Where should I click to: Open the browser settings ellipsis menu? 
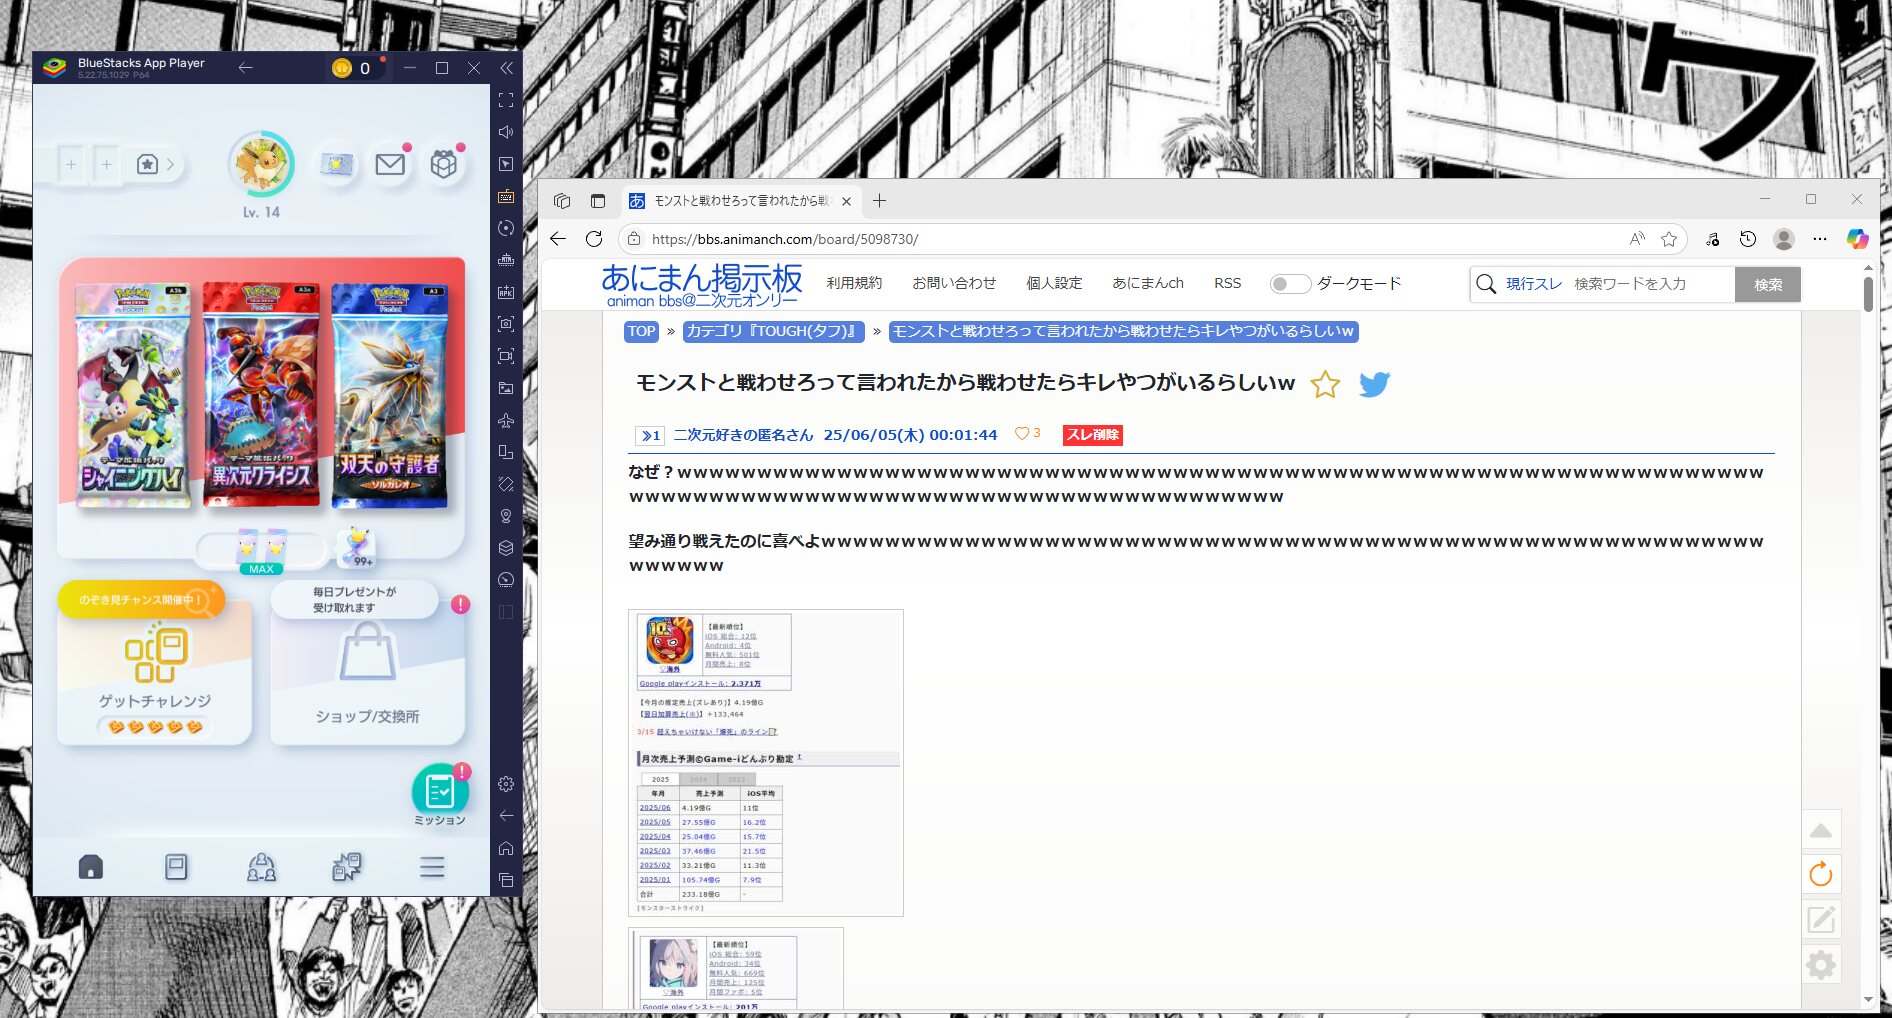point(1820,239)
